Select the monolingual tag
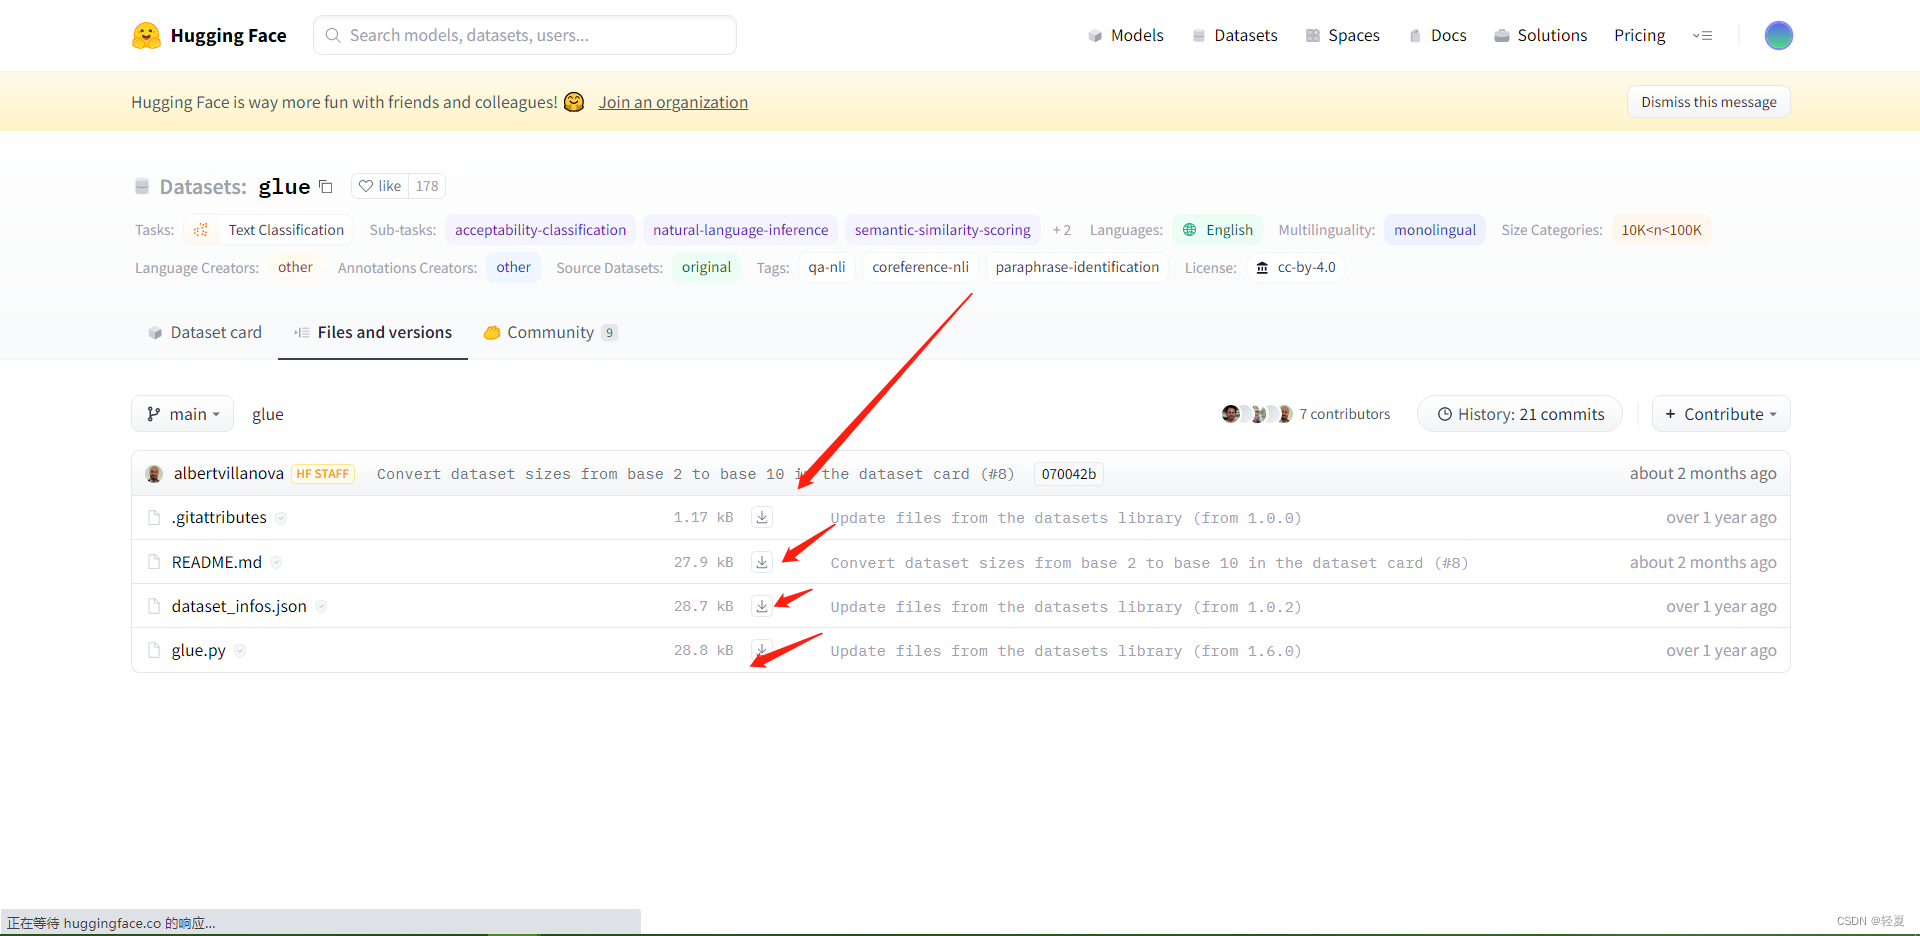Viewport: 1920px width, 936px height. coord(1435,230)
